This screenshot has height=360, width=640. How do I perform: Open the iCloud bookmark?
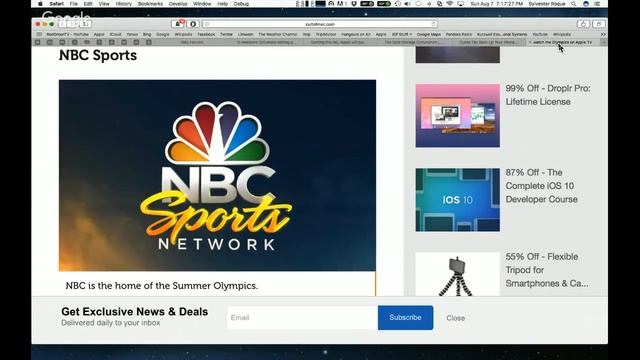pyautogui.click(x=116, y=34)
